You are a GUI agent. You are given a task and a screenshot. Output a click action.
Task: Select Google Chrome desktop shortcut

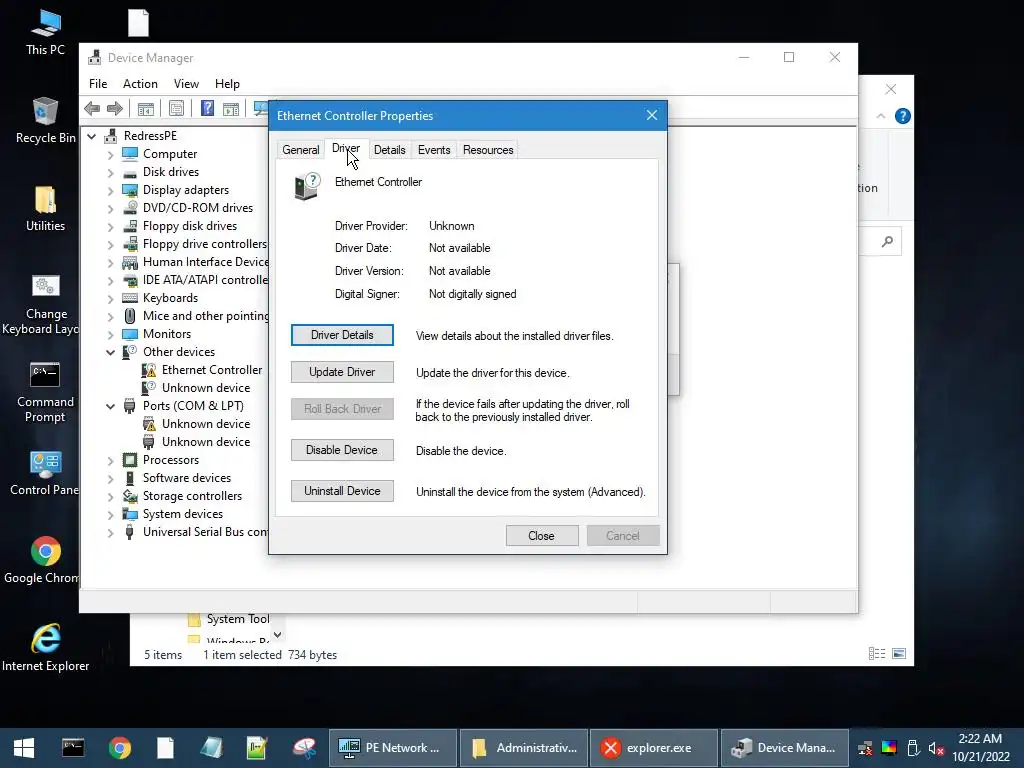tap(45, 560)
